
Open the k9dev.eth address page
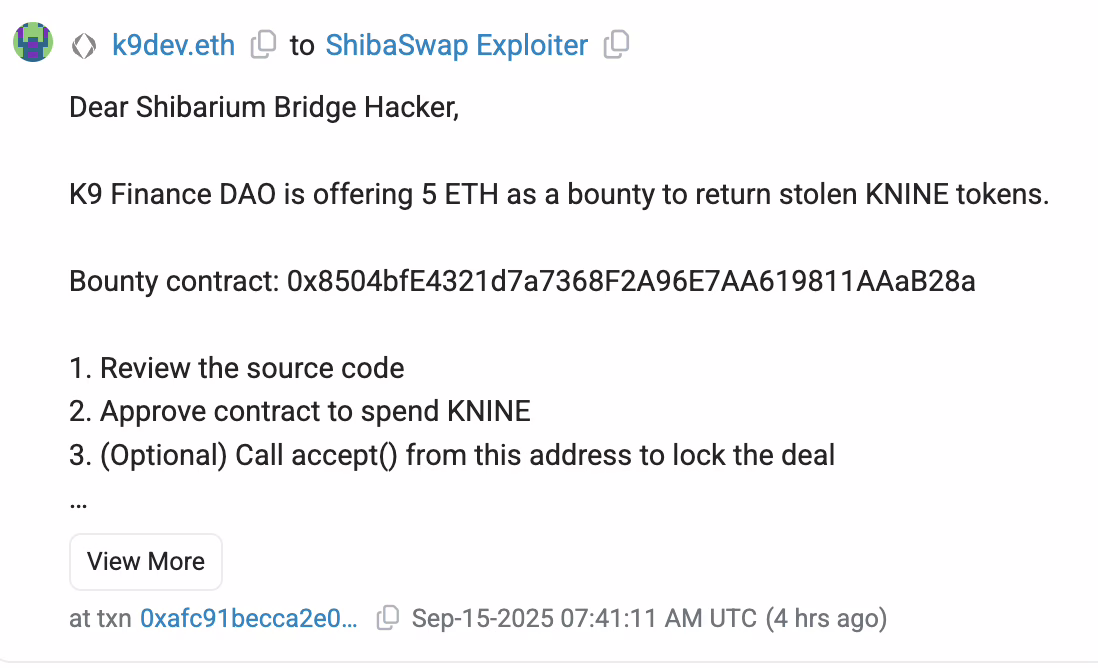(174, 46)
